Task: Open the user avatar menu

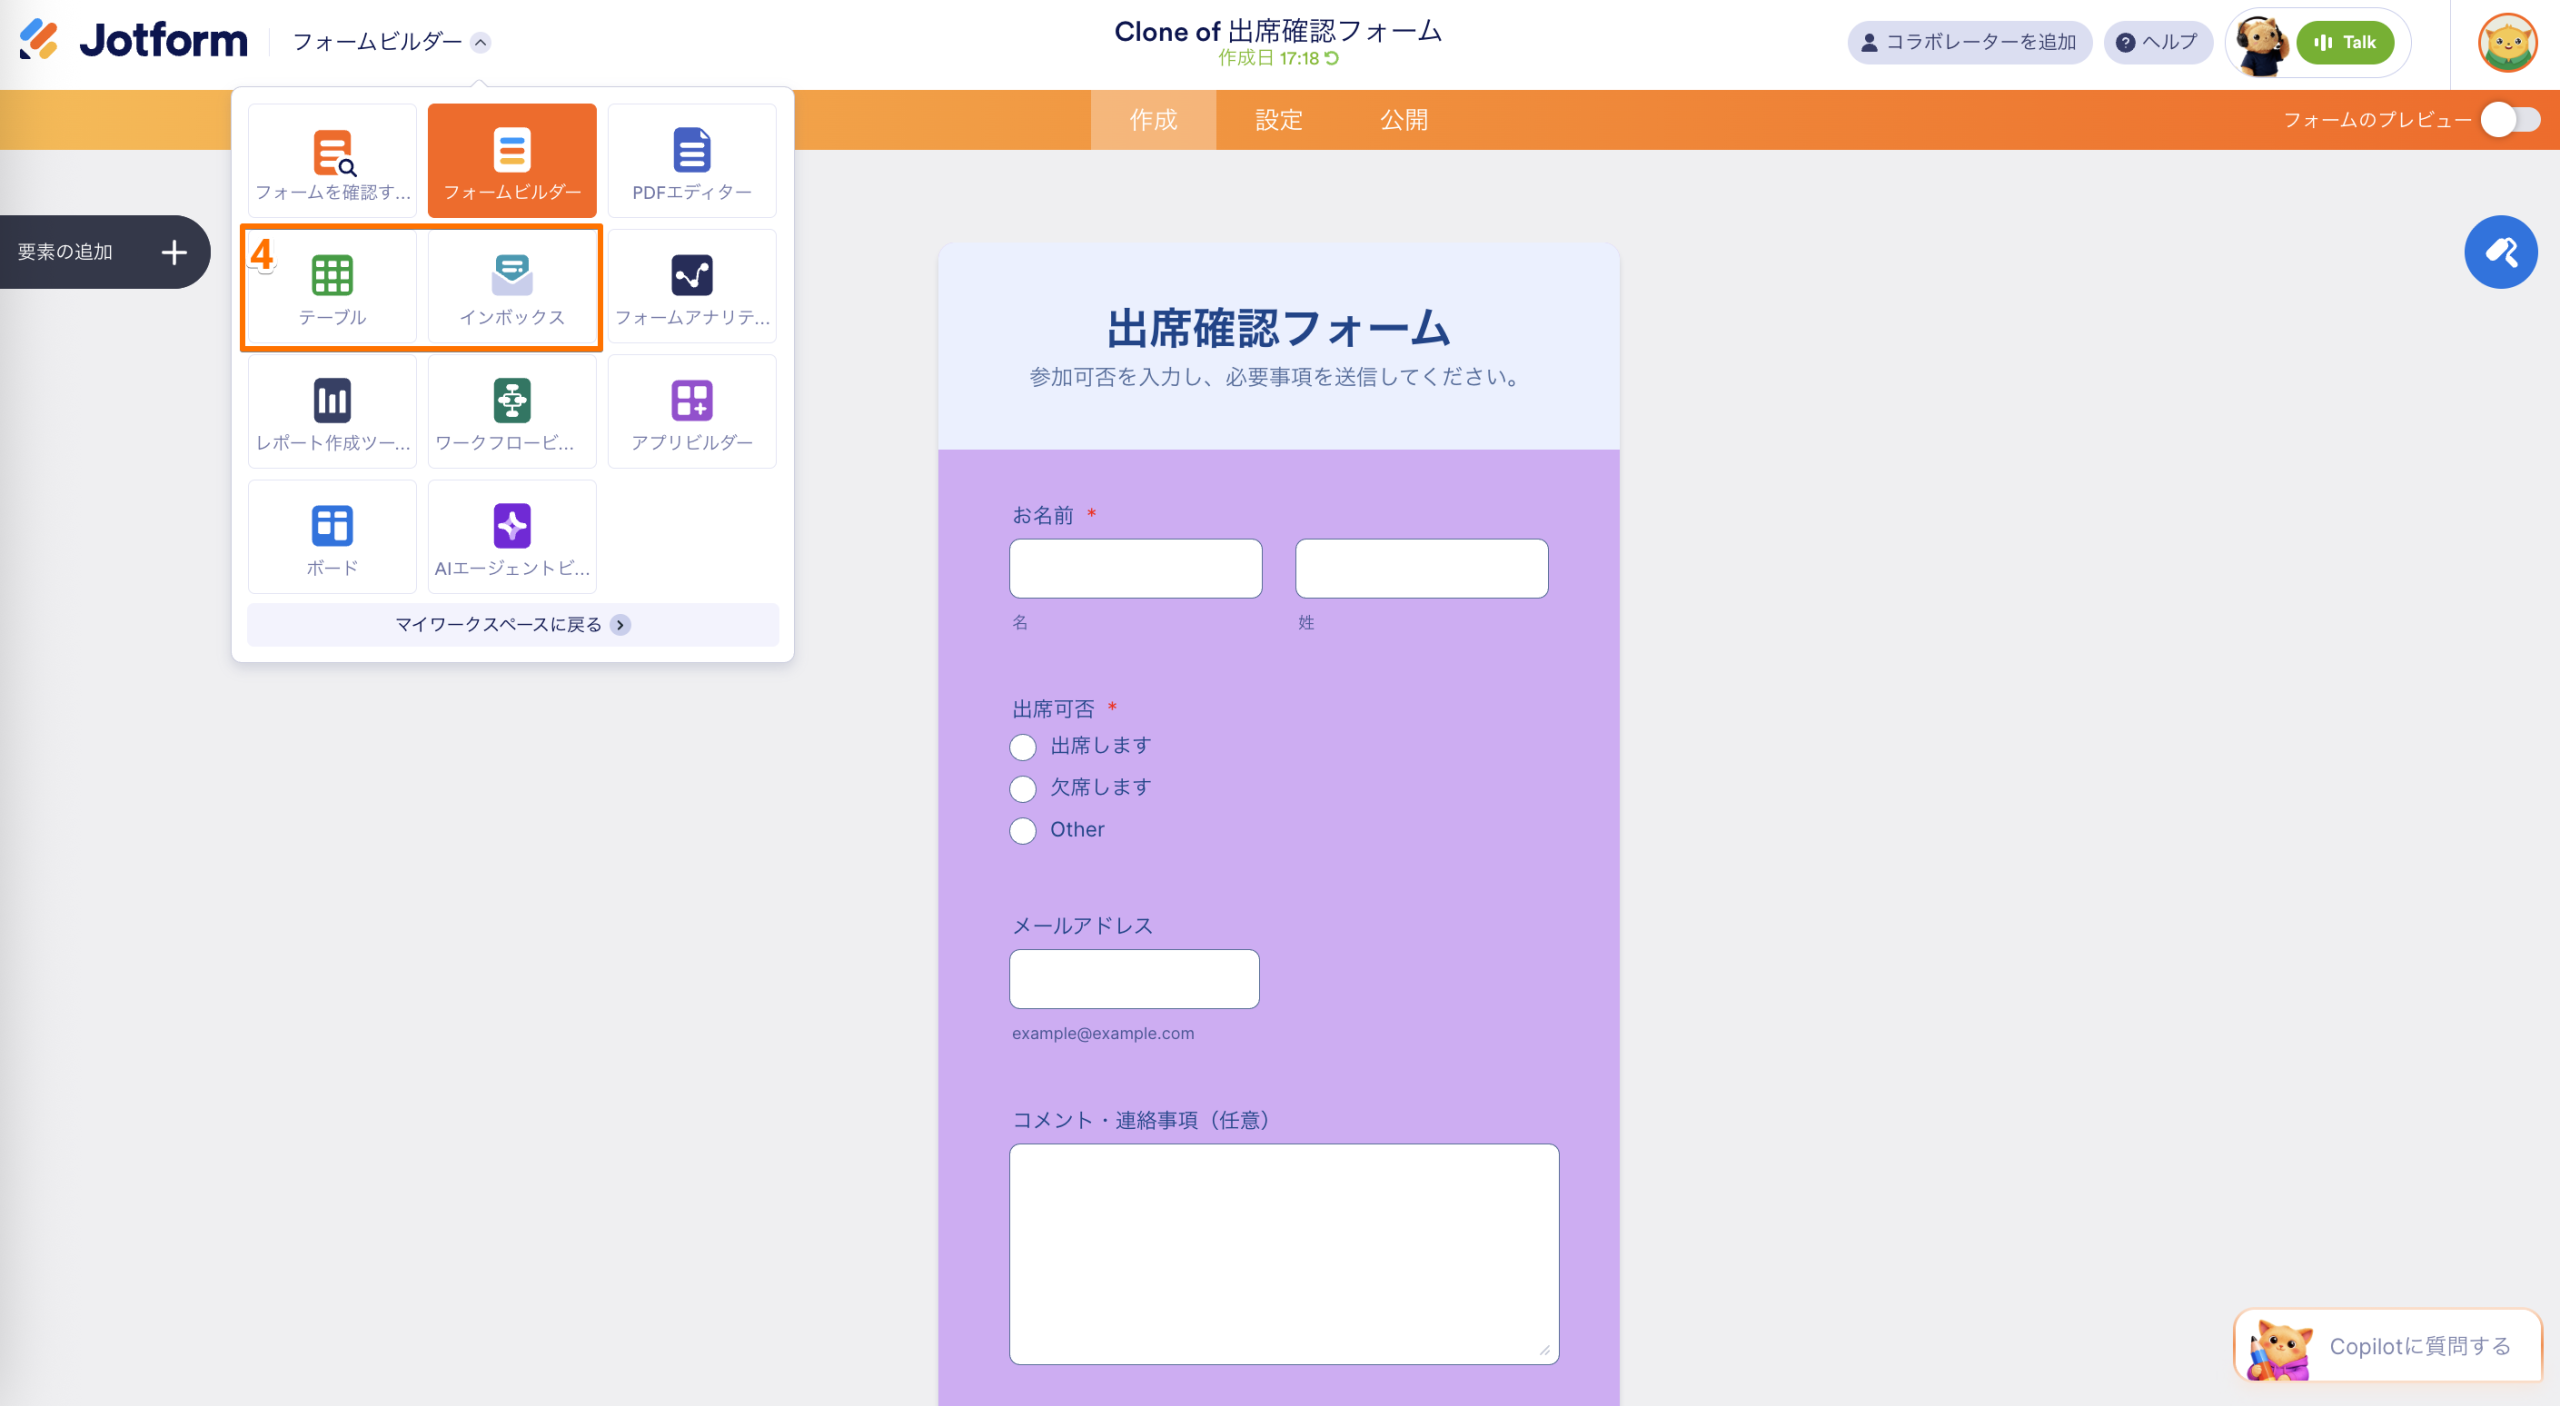Action: coord(2507,43)
